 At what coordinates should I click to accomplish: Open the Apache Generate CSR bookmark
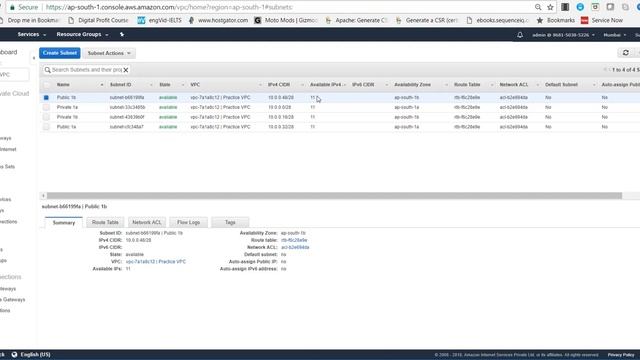pyautogui.click(x=356, y=20)
